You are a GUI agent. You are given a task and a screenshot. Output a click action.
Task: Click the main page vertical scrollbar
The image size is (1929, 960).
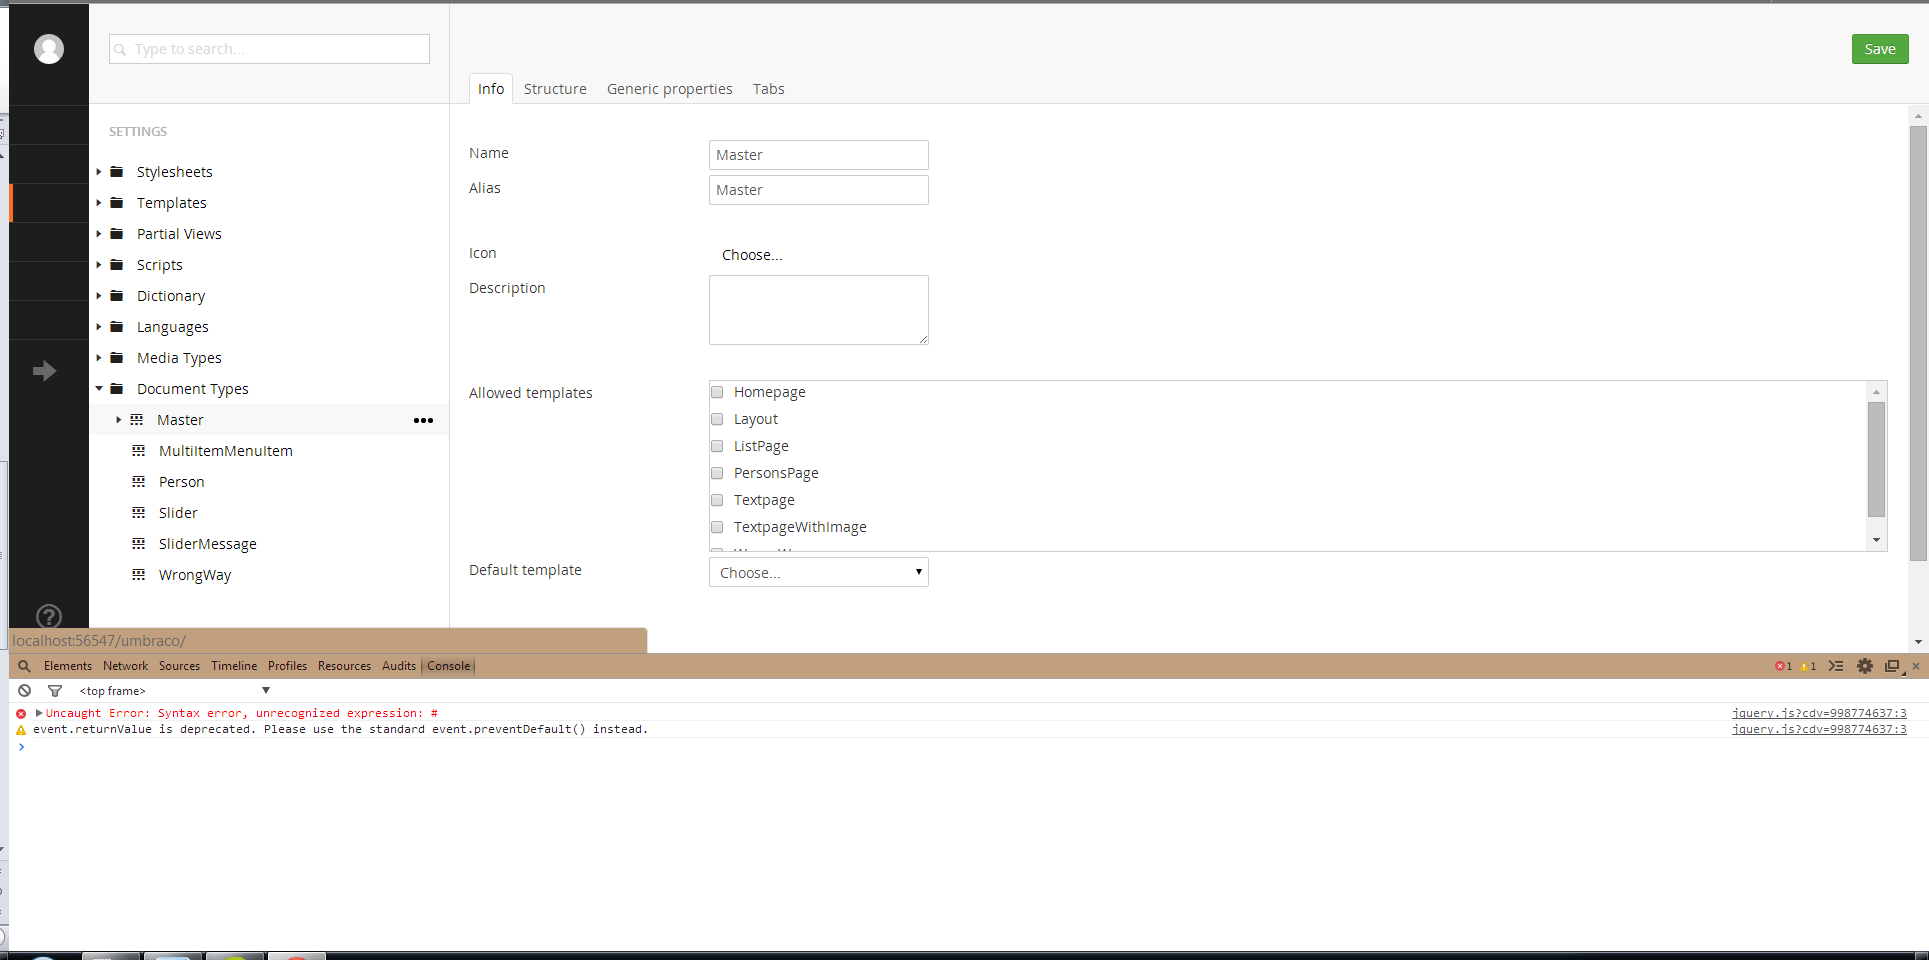pyautogui.click(x=1918, y=343)
